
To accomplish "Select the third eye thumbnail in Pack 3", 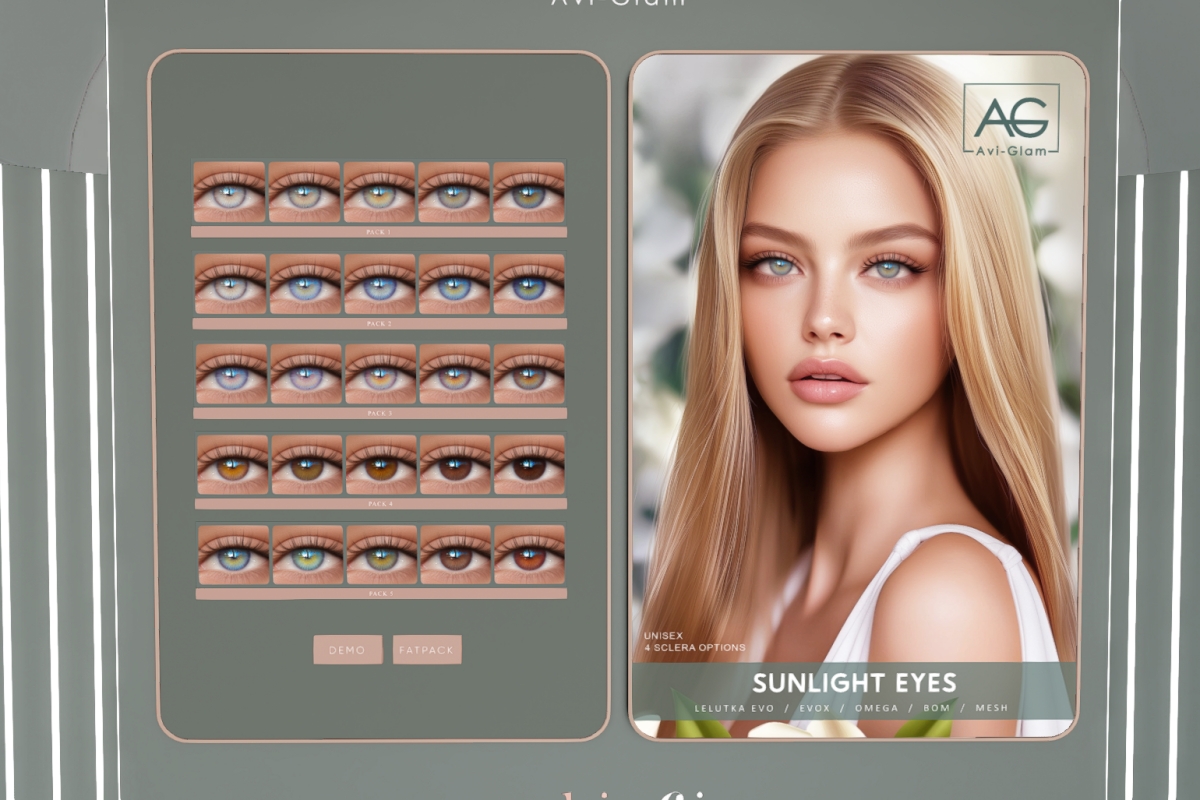I will tap(380, 374).
